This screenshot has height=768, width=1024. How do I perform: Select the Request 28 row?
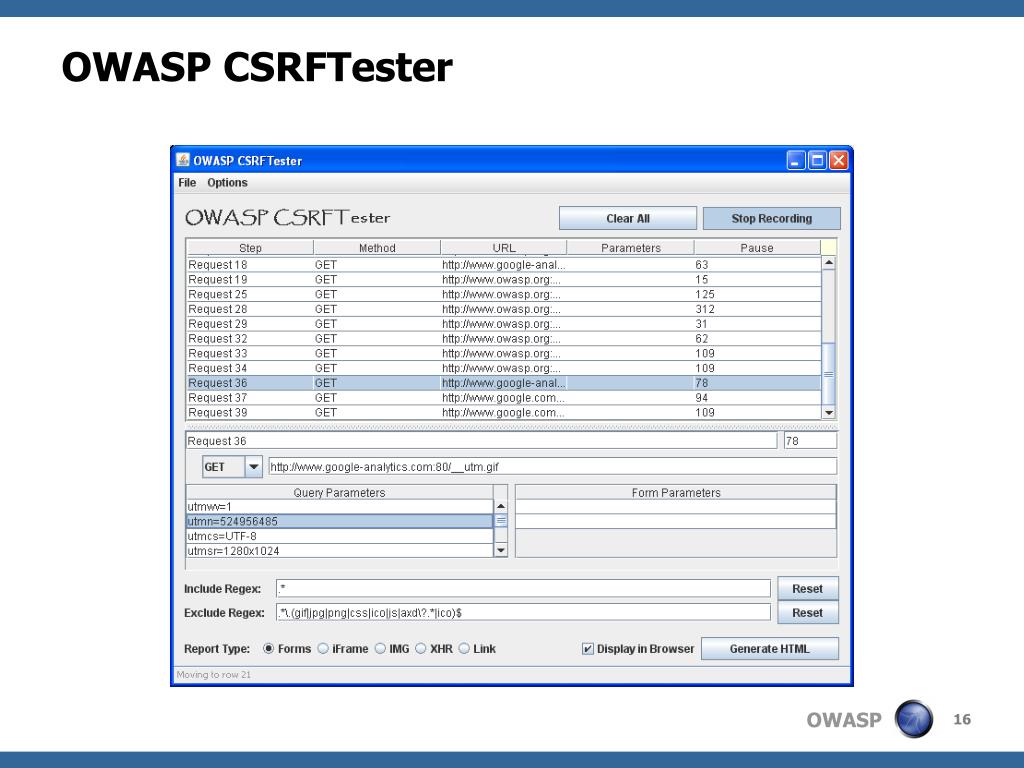coord(504,309)
